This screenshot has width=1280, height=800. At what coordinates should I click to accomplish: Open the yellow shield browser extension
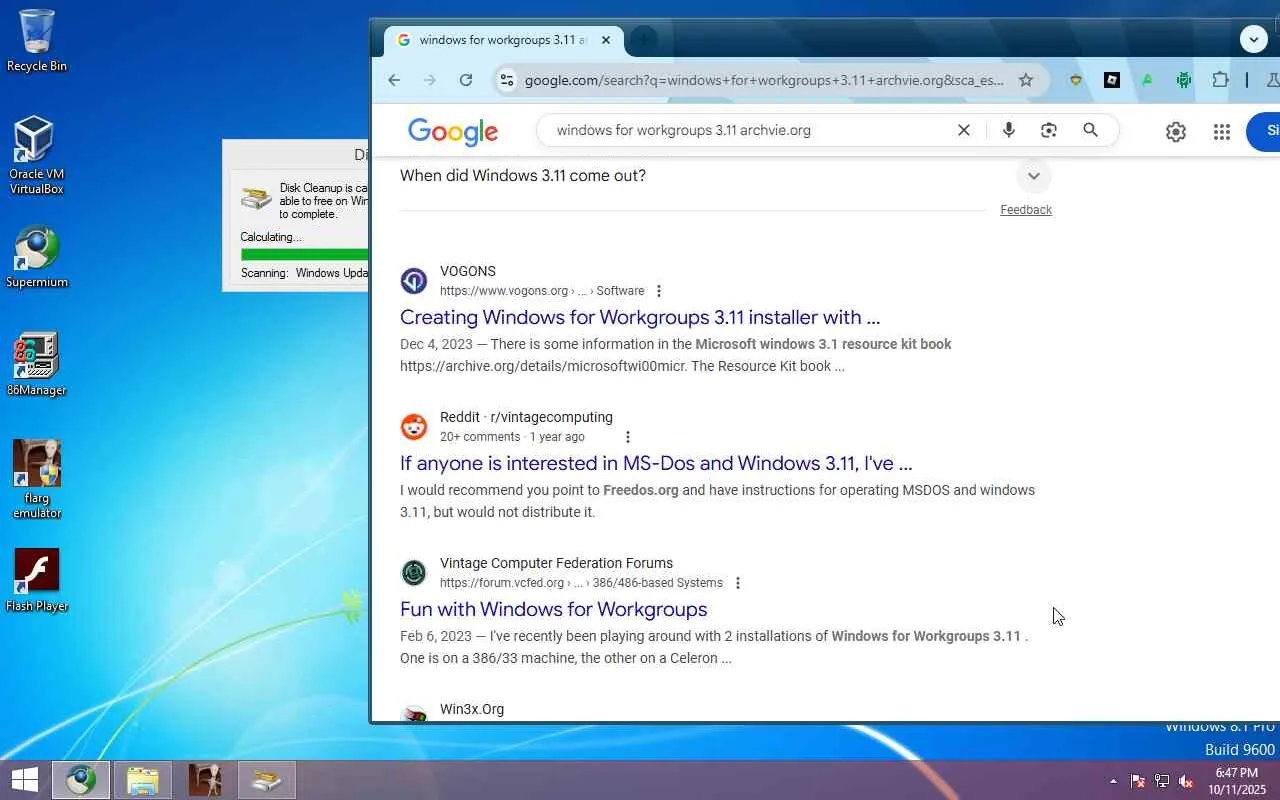pos(1076,80)
